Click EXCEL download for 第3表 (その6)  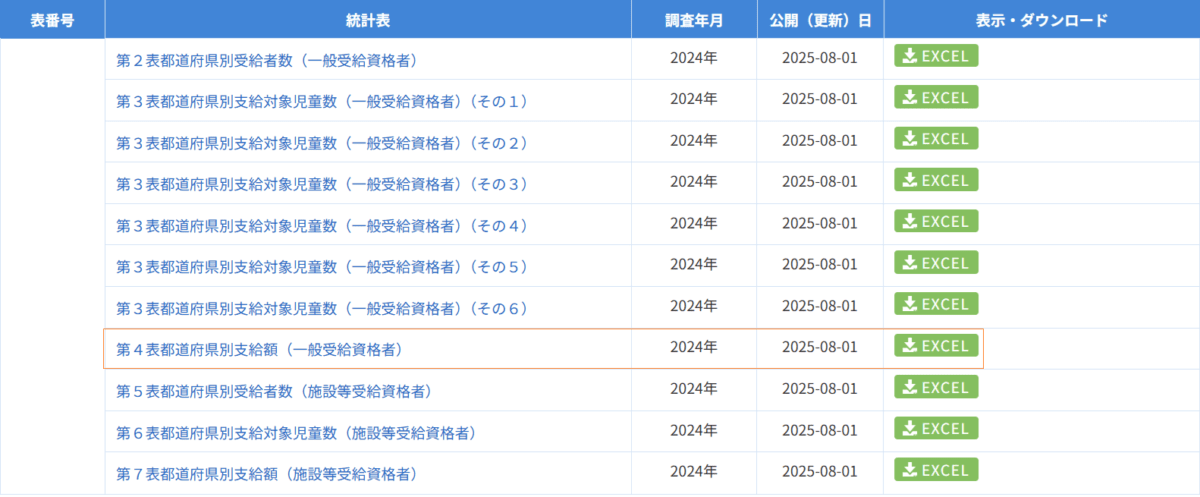935,305
